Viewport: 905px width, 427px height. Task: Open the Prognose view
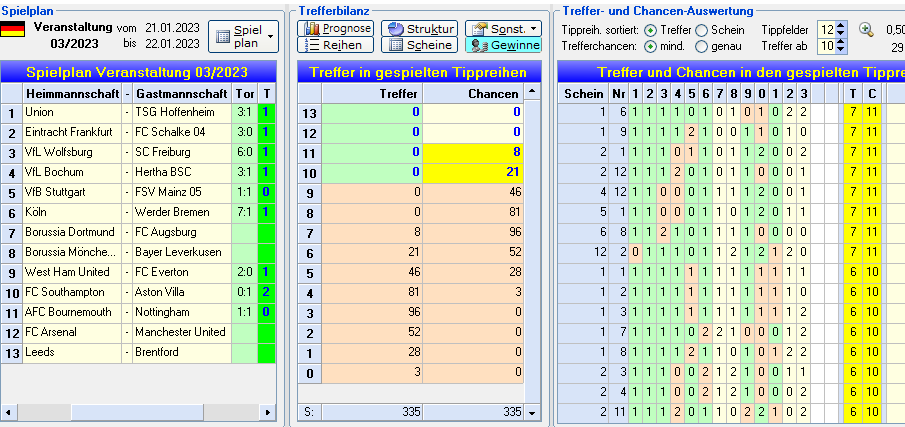(x=335, y=28)
